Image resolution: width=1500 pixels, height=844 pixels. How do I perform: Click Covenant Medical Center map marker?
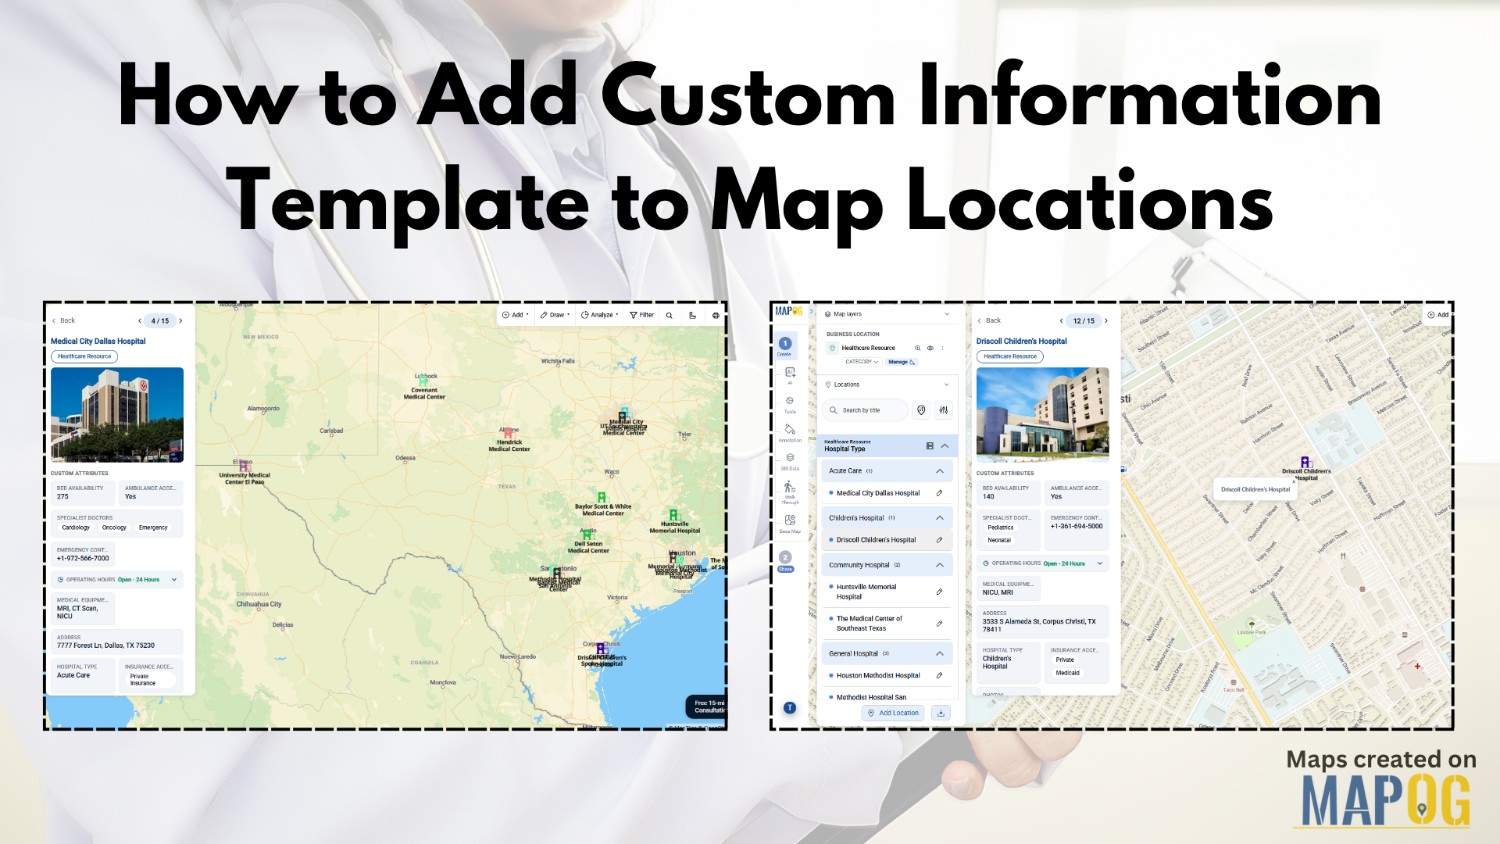424,381
